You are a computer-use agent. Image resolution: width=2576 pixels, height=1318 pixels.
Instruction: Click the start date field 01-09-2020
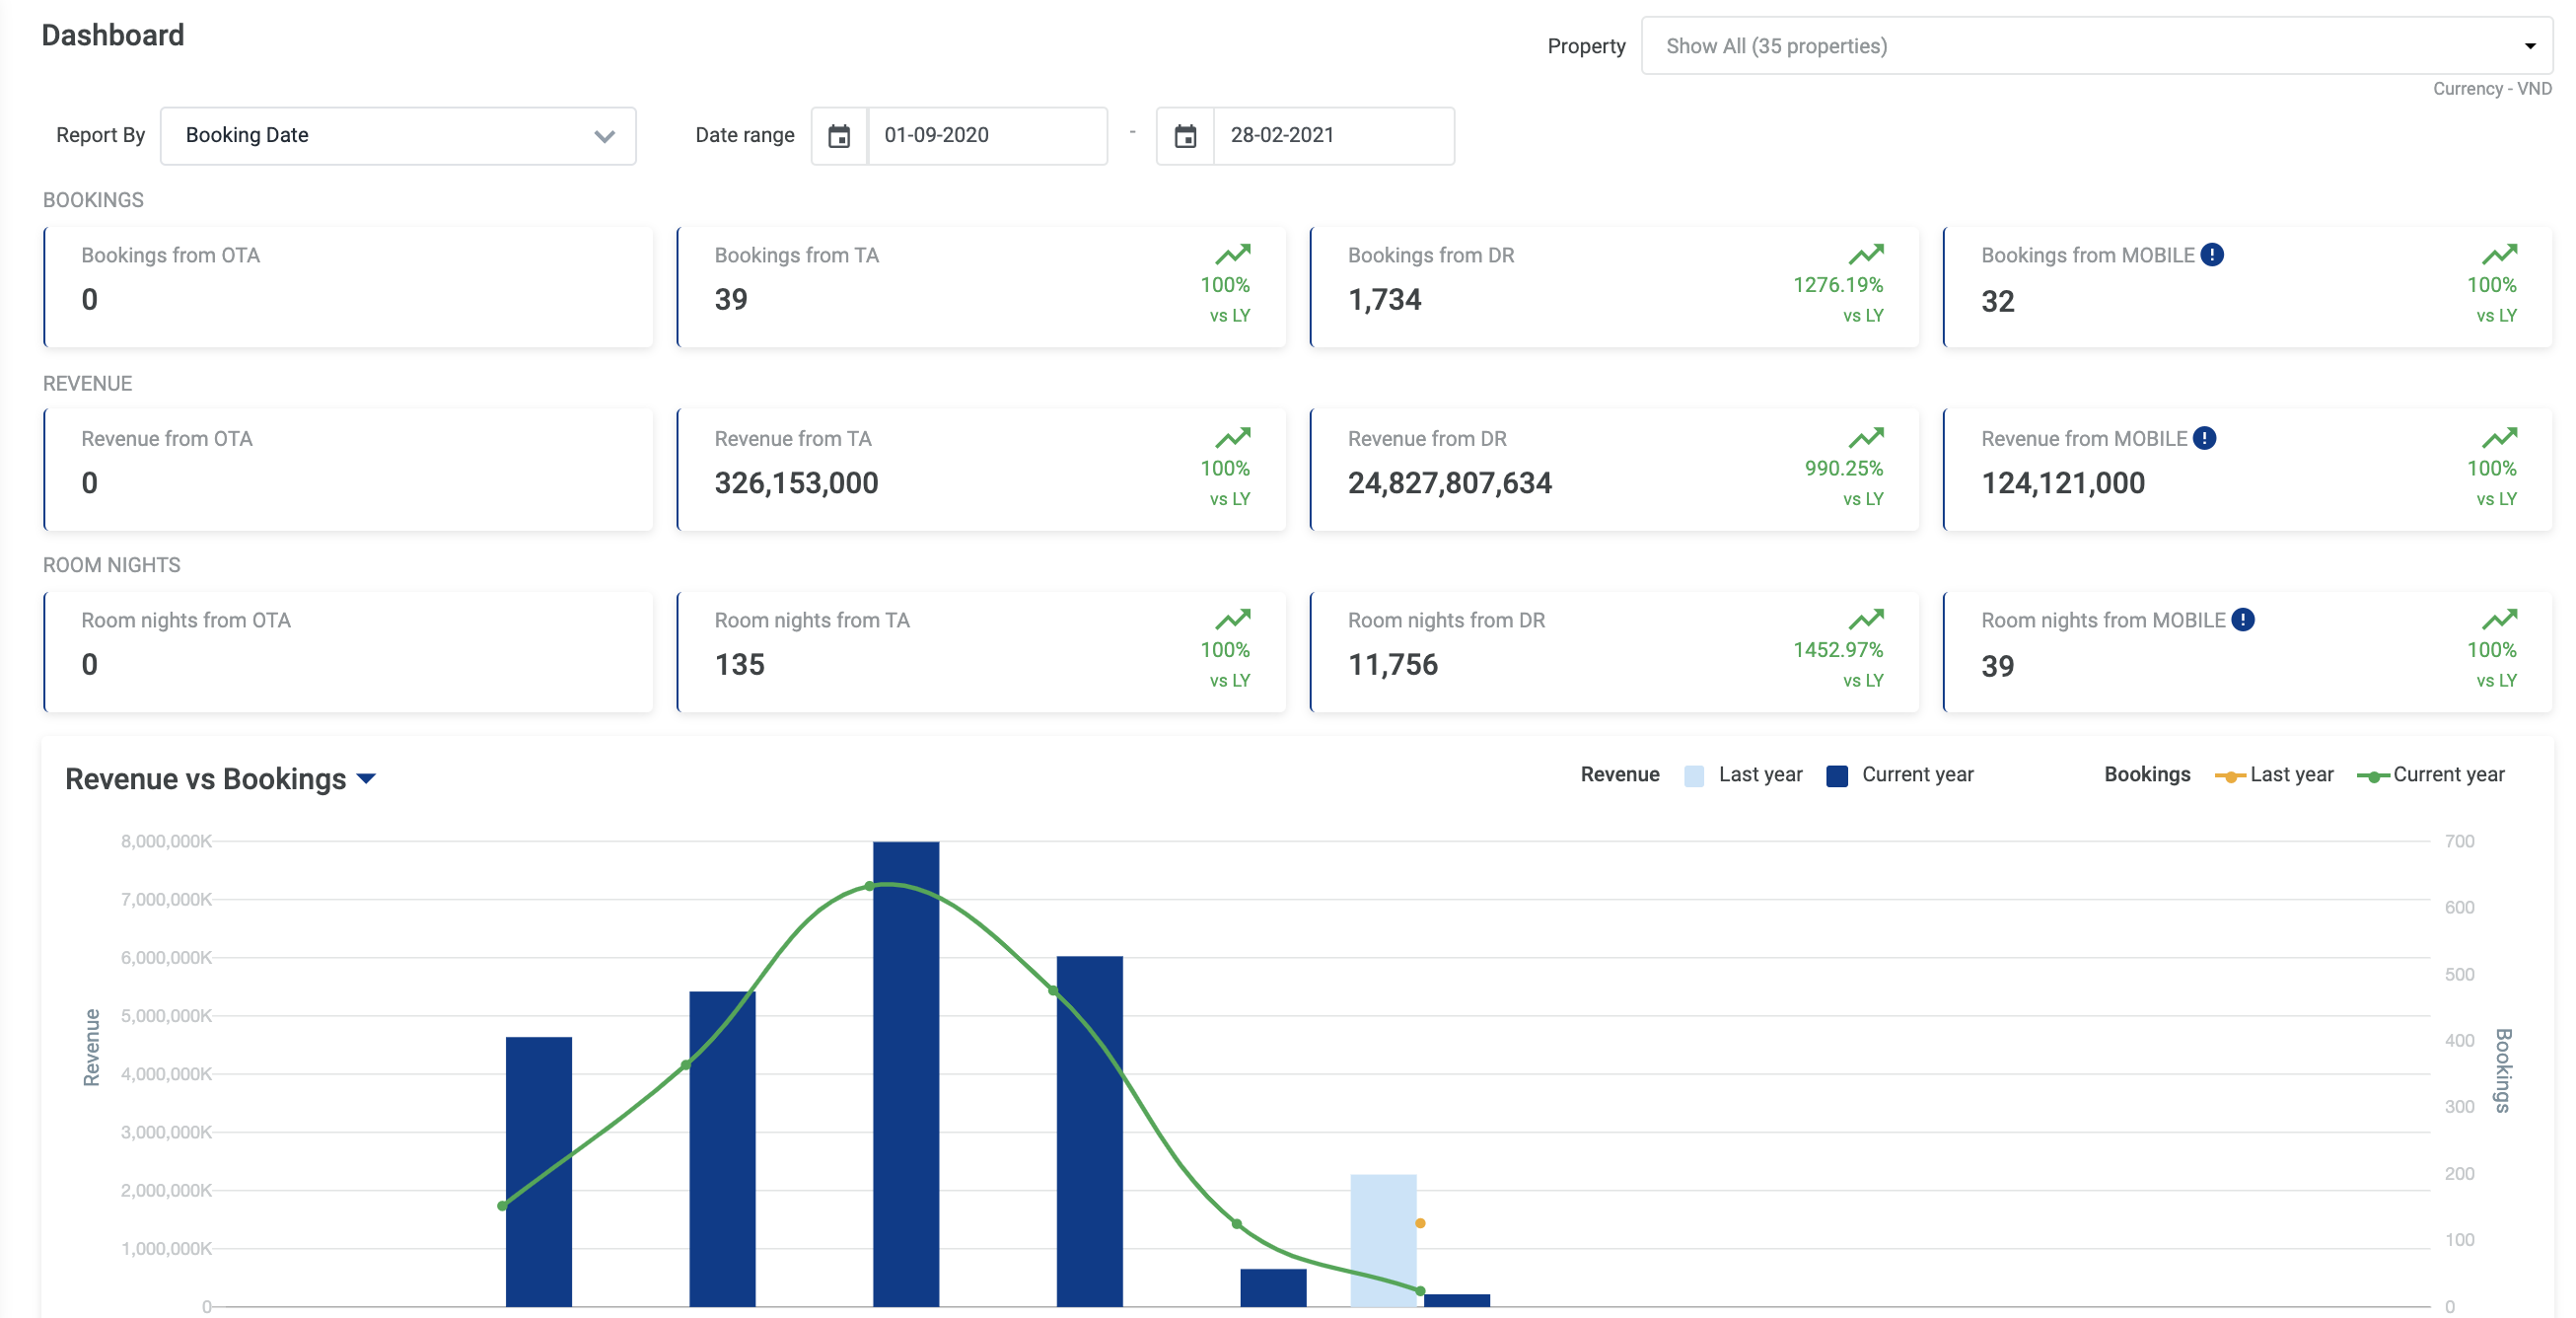tap(986, 136)
